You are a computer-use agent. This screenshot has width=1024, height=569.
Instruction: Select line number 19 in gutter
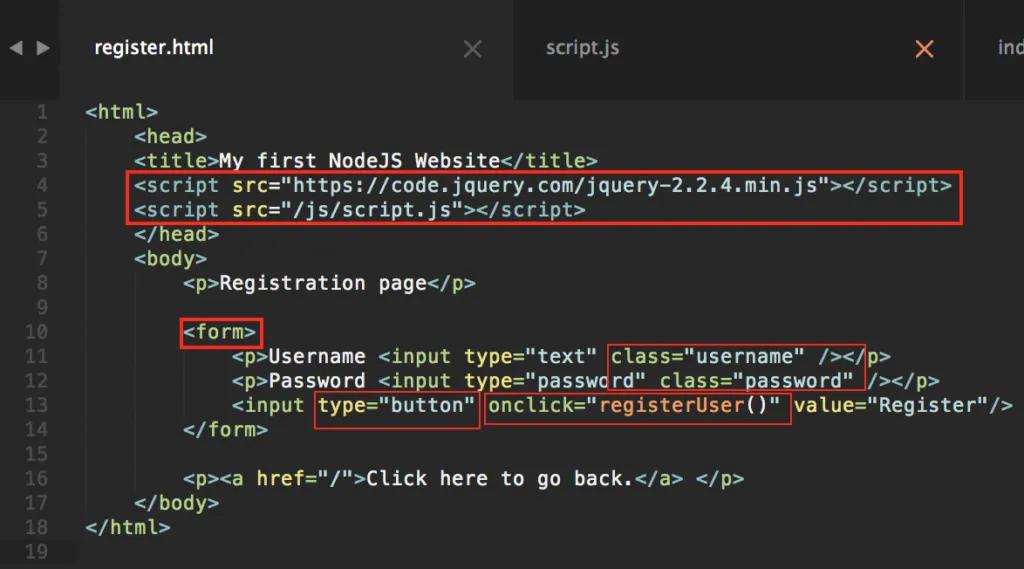[37, 552]
